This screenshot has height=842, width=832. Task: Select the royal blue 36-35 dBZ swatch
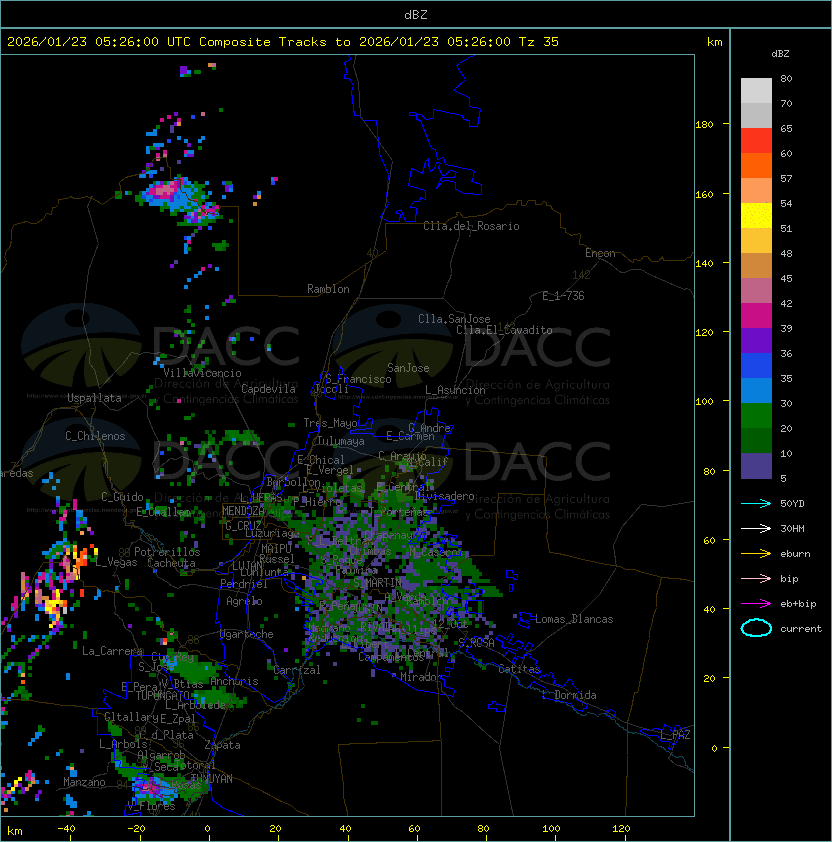tap(756, 366)
